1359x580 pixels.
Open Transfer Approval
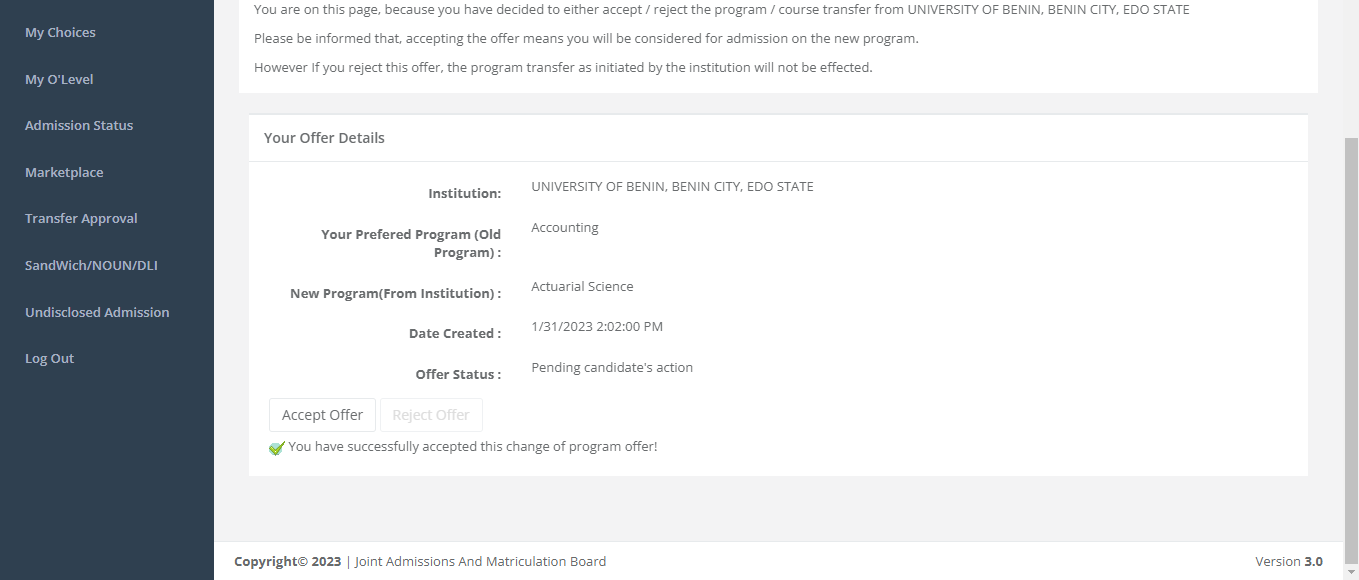pyautogui.click(x=81, y=217)
